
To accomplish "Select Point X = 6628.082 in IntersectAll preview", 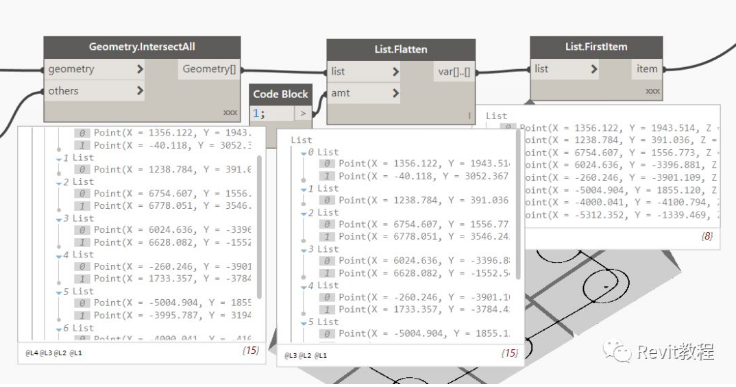I will coord(173,242).
